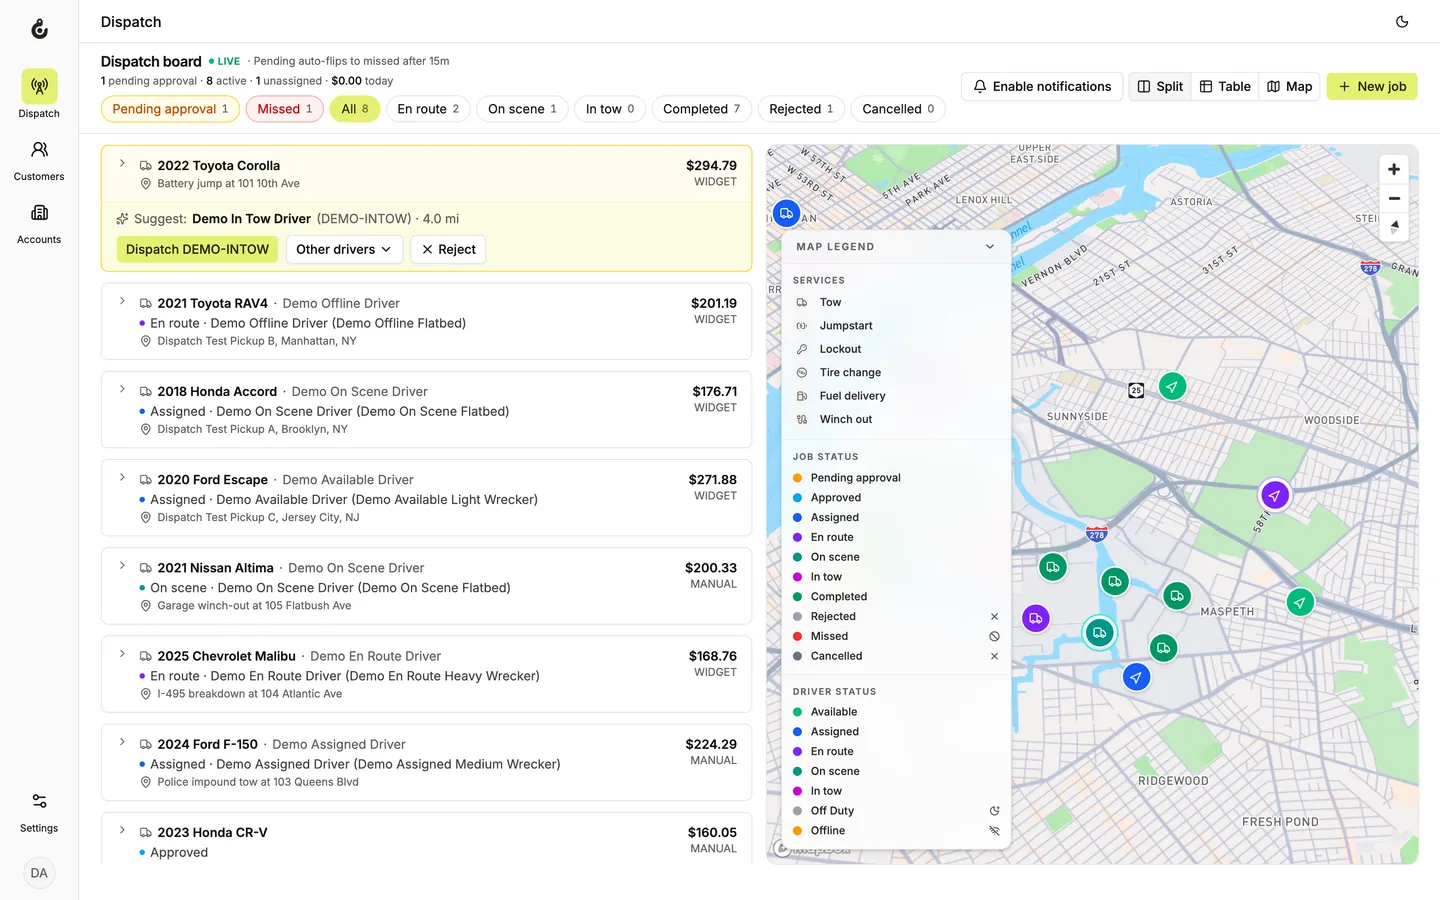1440x900 pixels.
Task: Collapse the Map Legend panel
Action: 990,247
